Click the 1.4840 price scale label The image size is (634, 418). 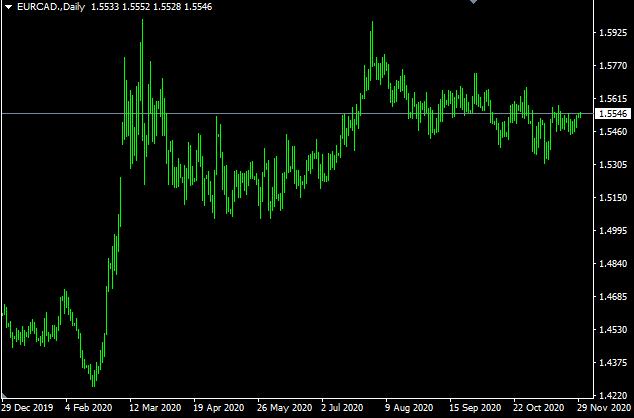tap(613, 264)
